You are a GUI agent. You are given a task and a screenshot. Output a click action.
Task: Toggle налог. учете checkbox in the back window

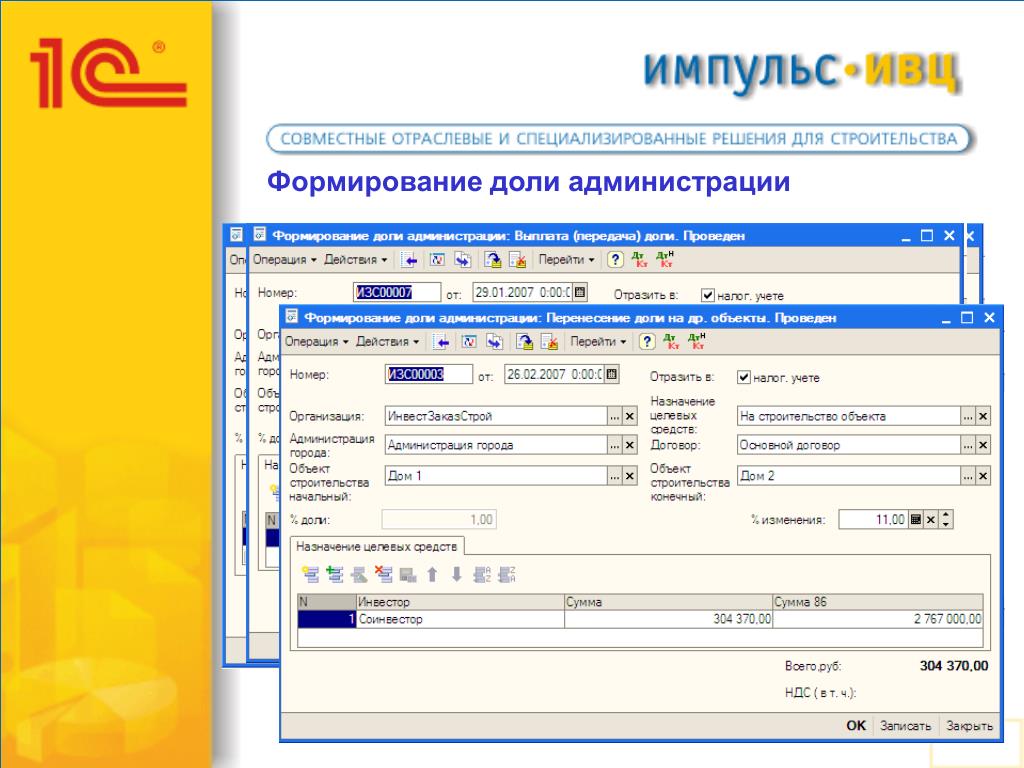707,295
